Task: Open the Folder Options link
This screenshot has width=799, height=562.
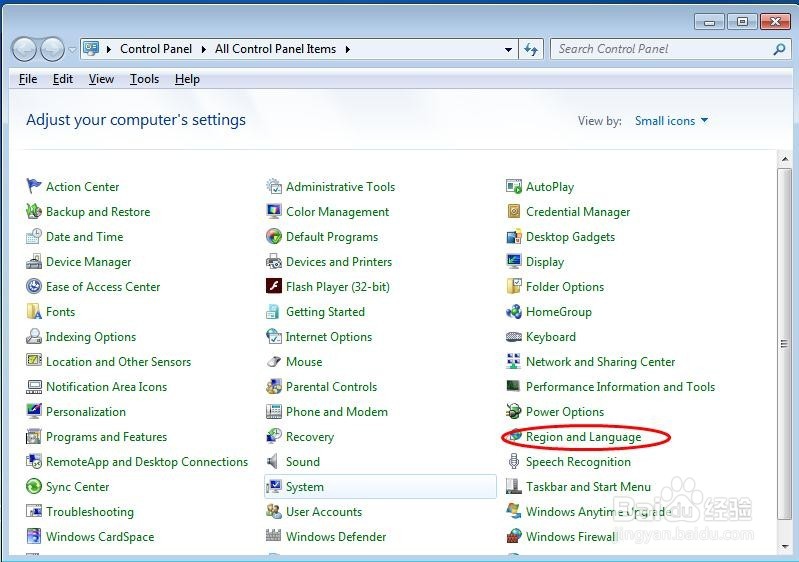Action: point(565,287)
